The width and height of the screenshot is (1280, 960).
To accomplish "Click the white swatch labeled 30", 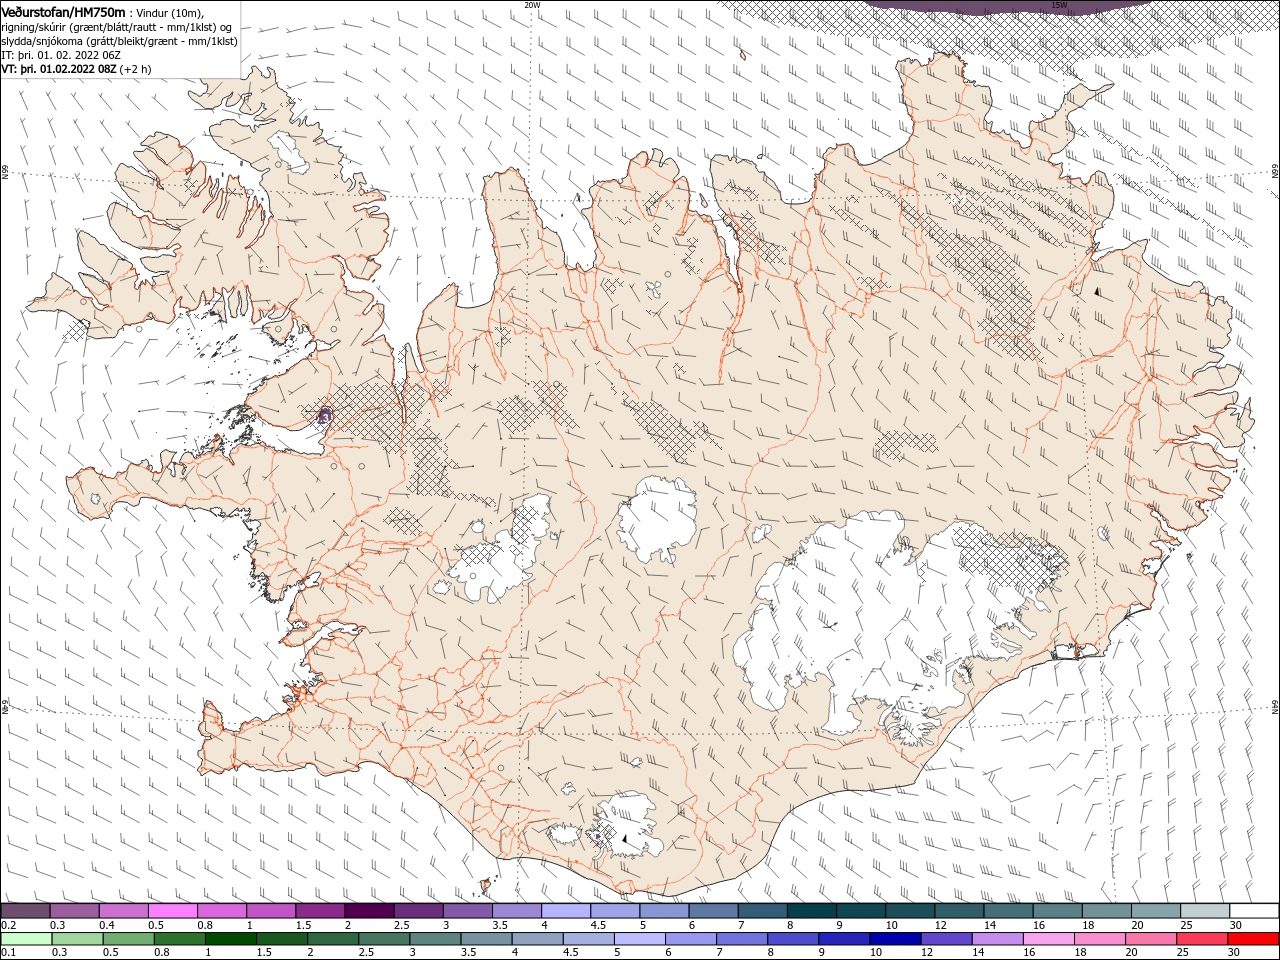I will (x=1254, y=911).
